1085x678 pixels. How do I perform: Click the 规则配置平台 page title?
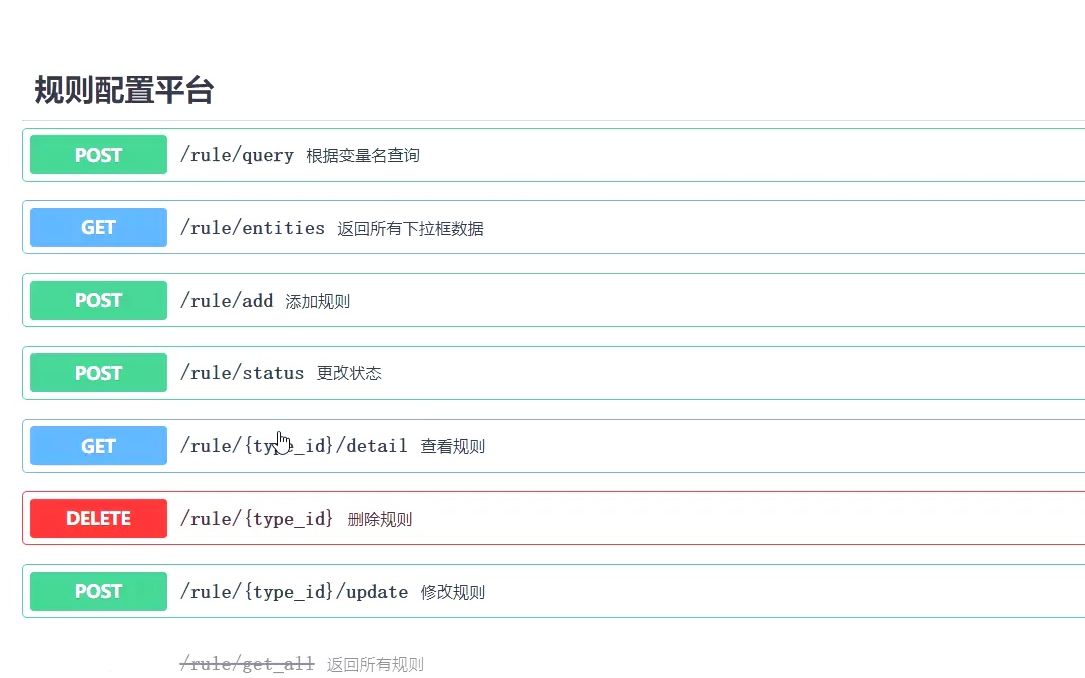coord(125,90)
